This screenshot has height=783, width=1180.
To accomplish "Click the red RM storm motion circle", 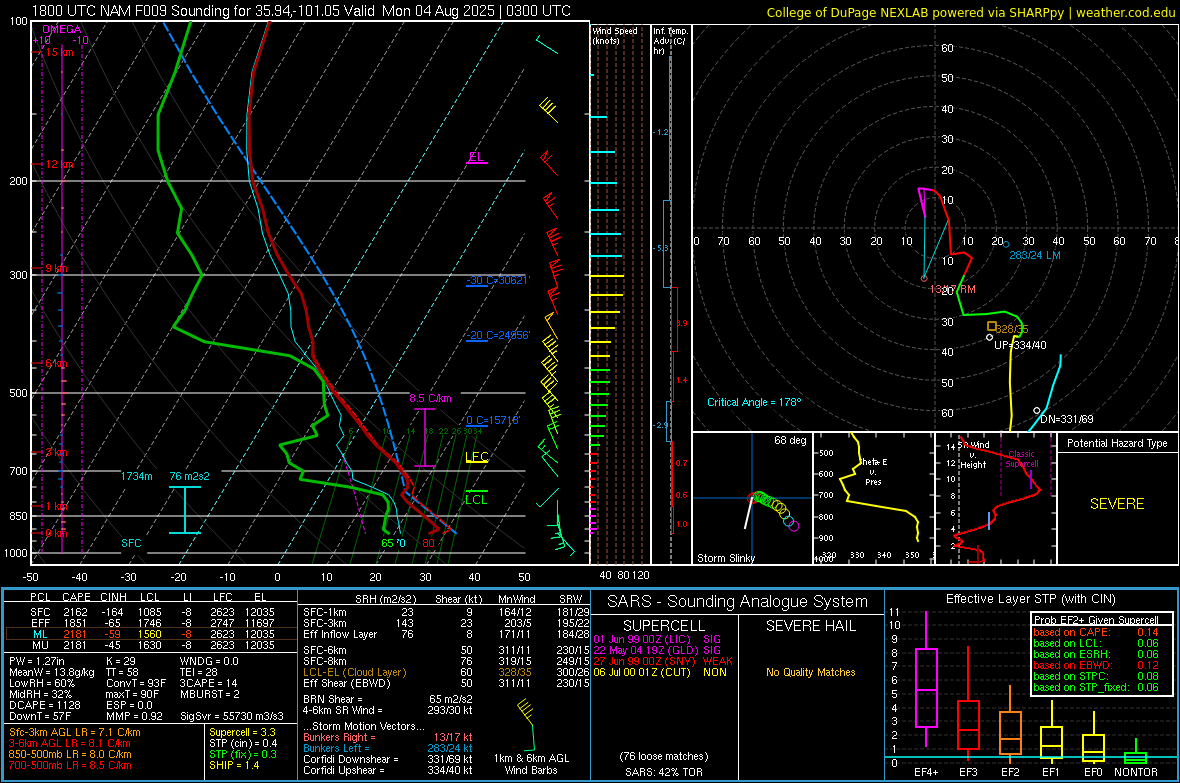I will tap(924, 279).
